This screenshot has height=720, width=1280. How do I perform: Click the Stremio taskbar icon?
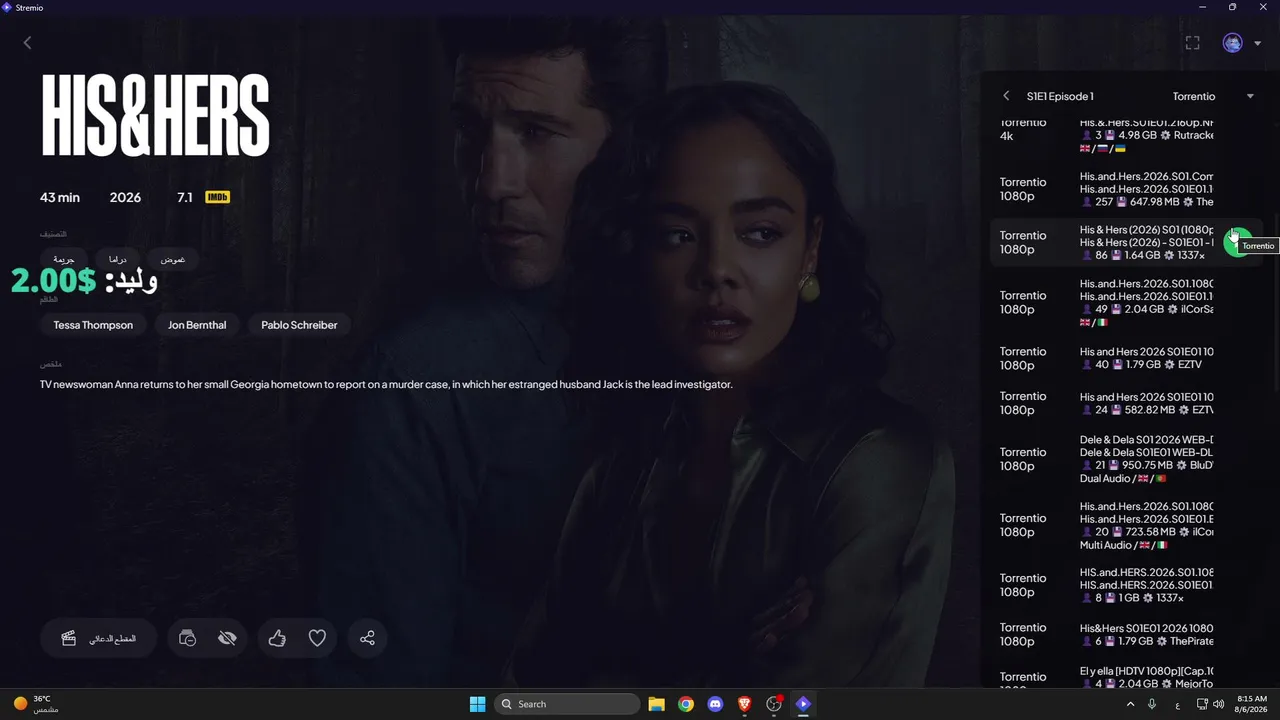pos(803,704)
